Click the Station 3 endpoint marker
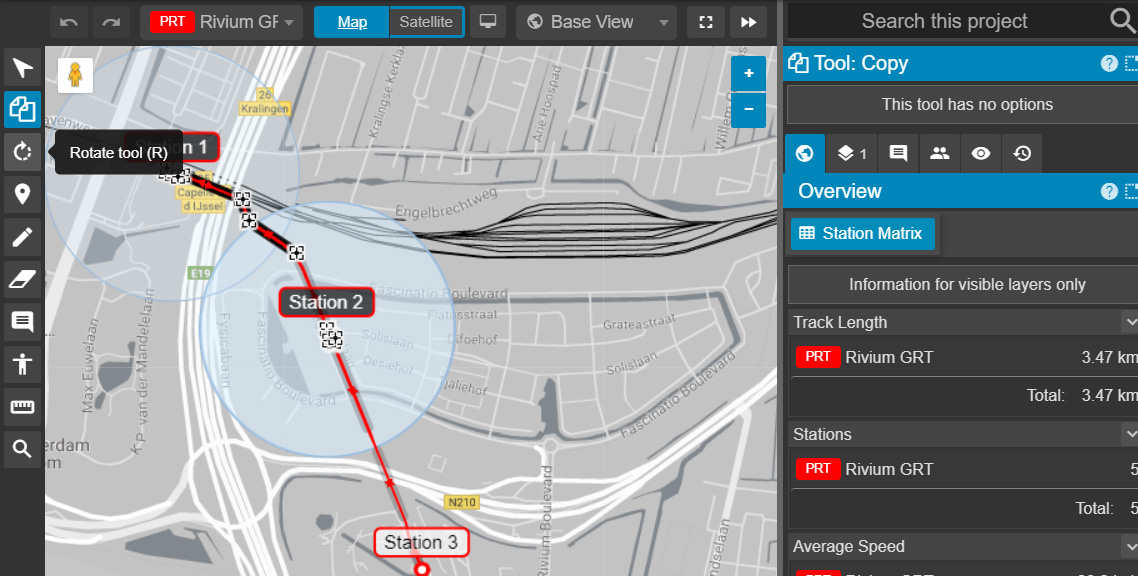This screenshot has height=576, width=1138. click(x=422, y=569)
